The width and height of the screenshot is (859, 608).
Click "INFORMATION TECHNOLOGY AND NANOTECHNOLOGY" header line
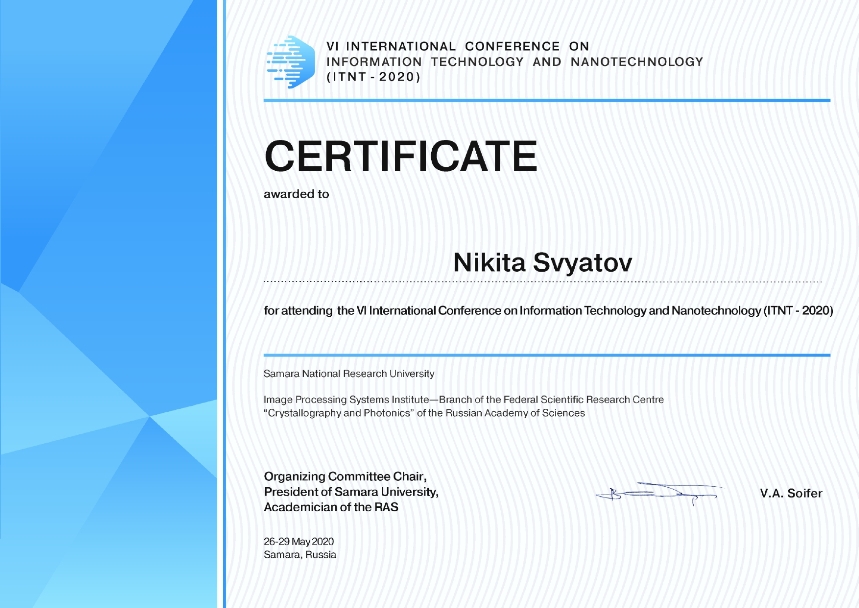tap(514, 62)
